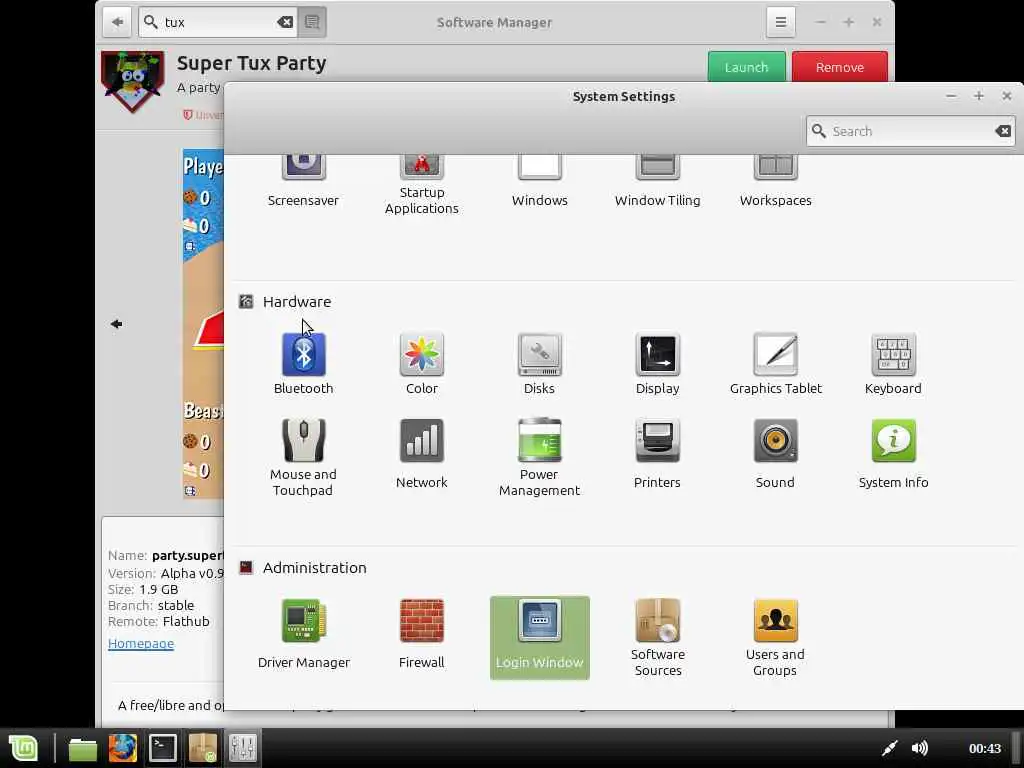Open Disks in System Settings

click(x=539, y=364)
